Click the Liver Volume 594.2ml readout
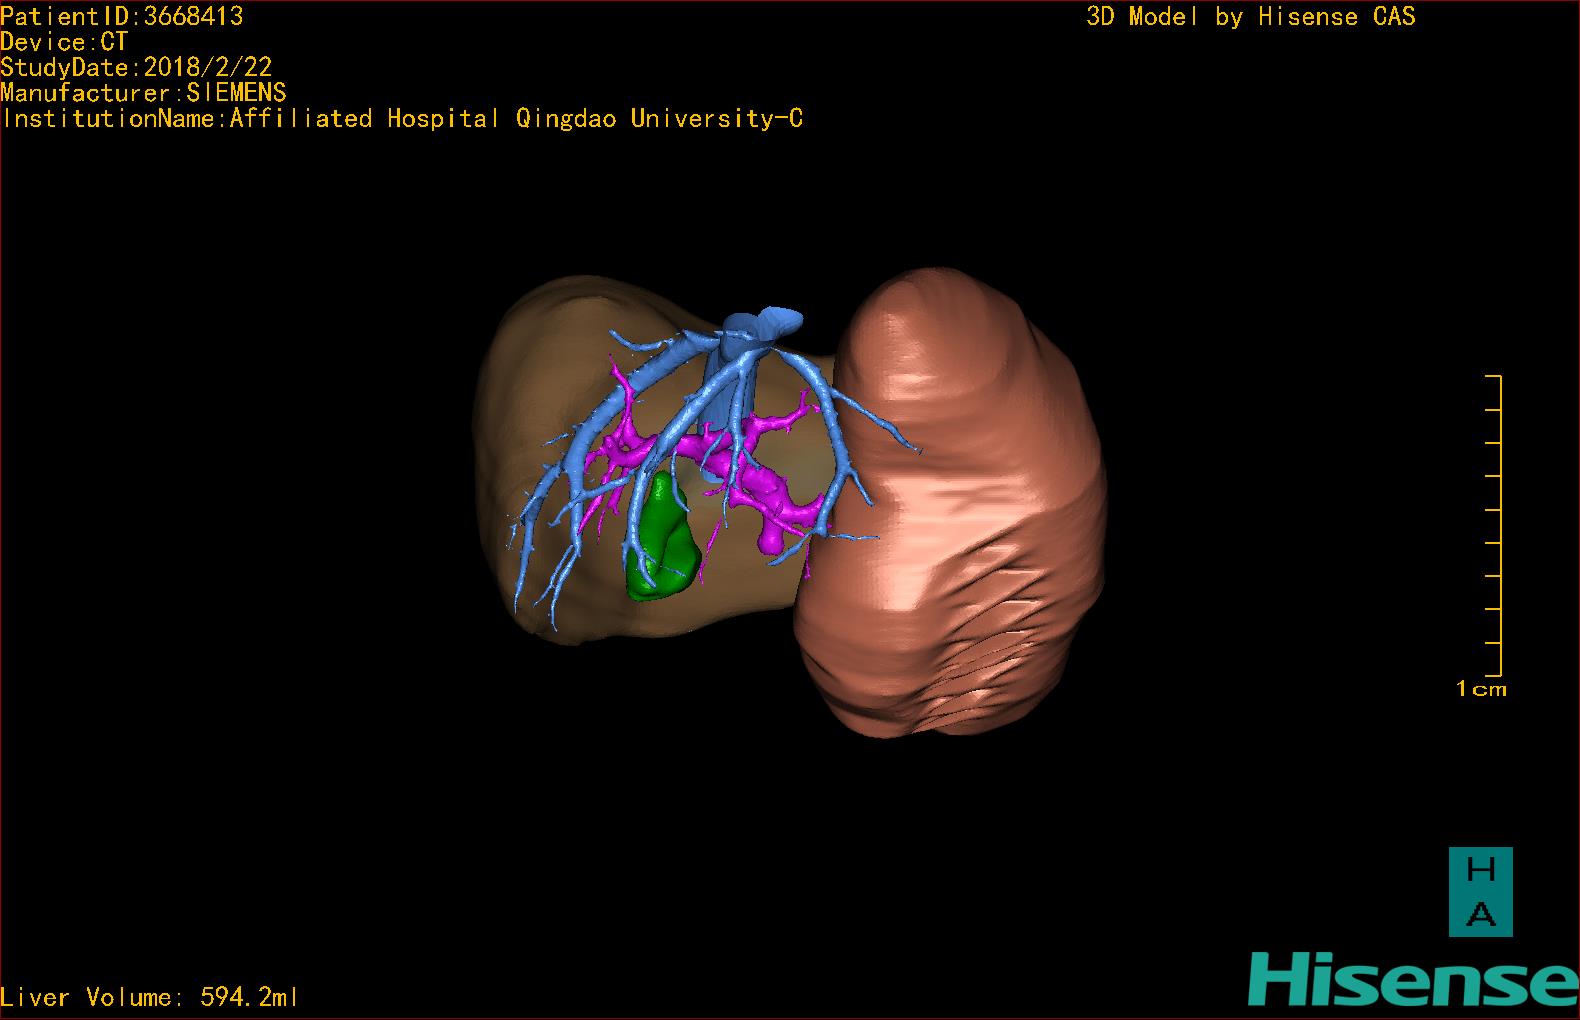The image size is (1580, 1020). pyautogui.click(x=149, y=997)
